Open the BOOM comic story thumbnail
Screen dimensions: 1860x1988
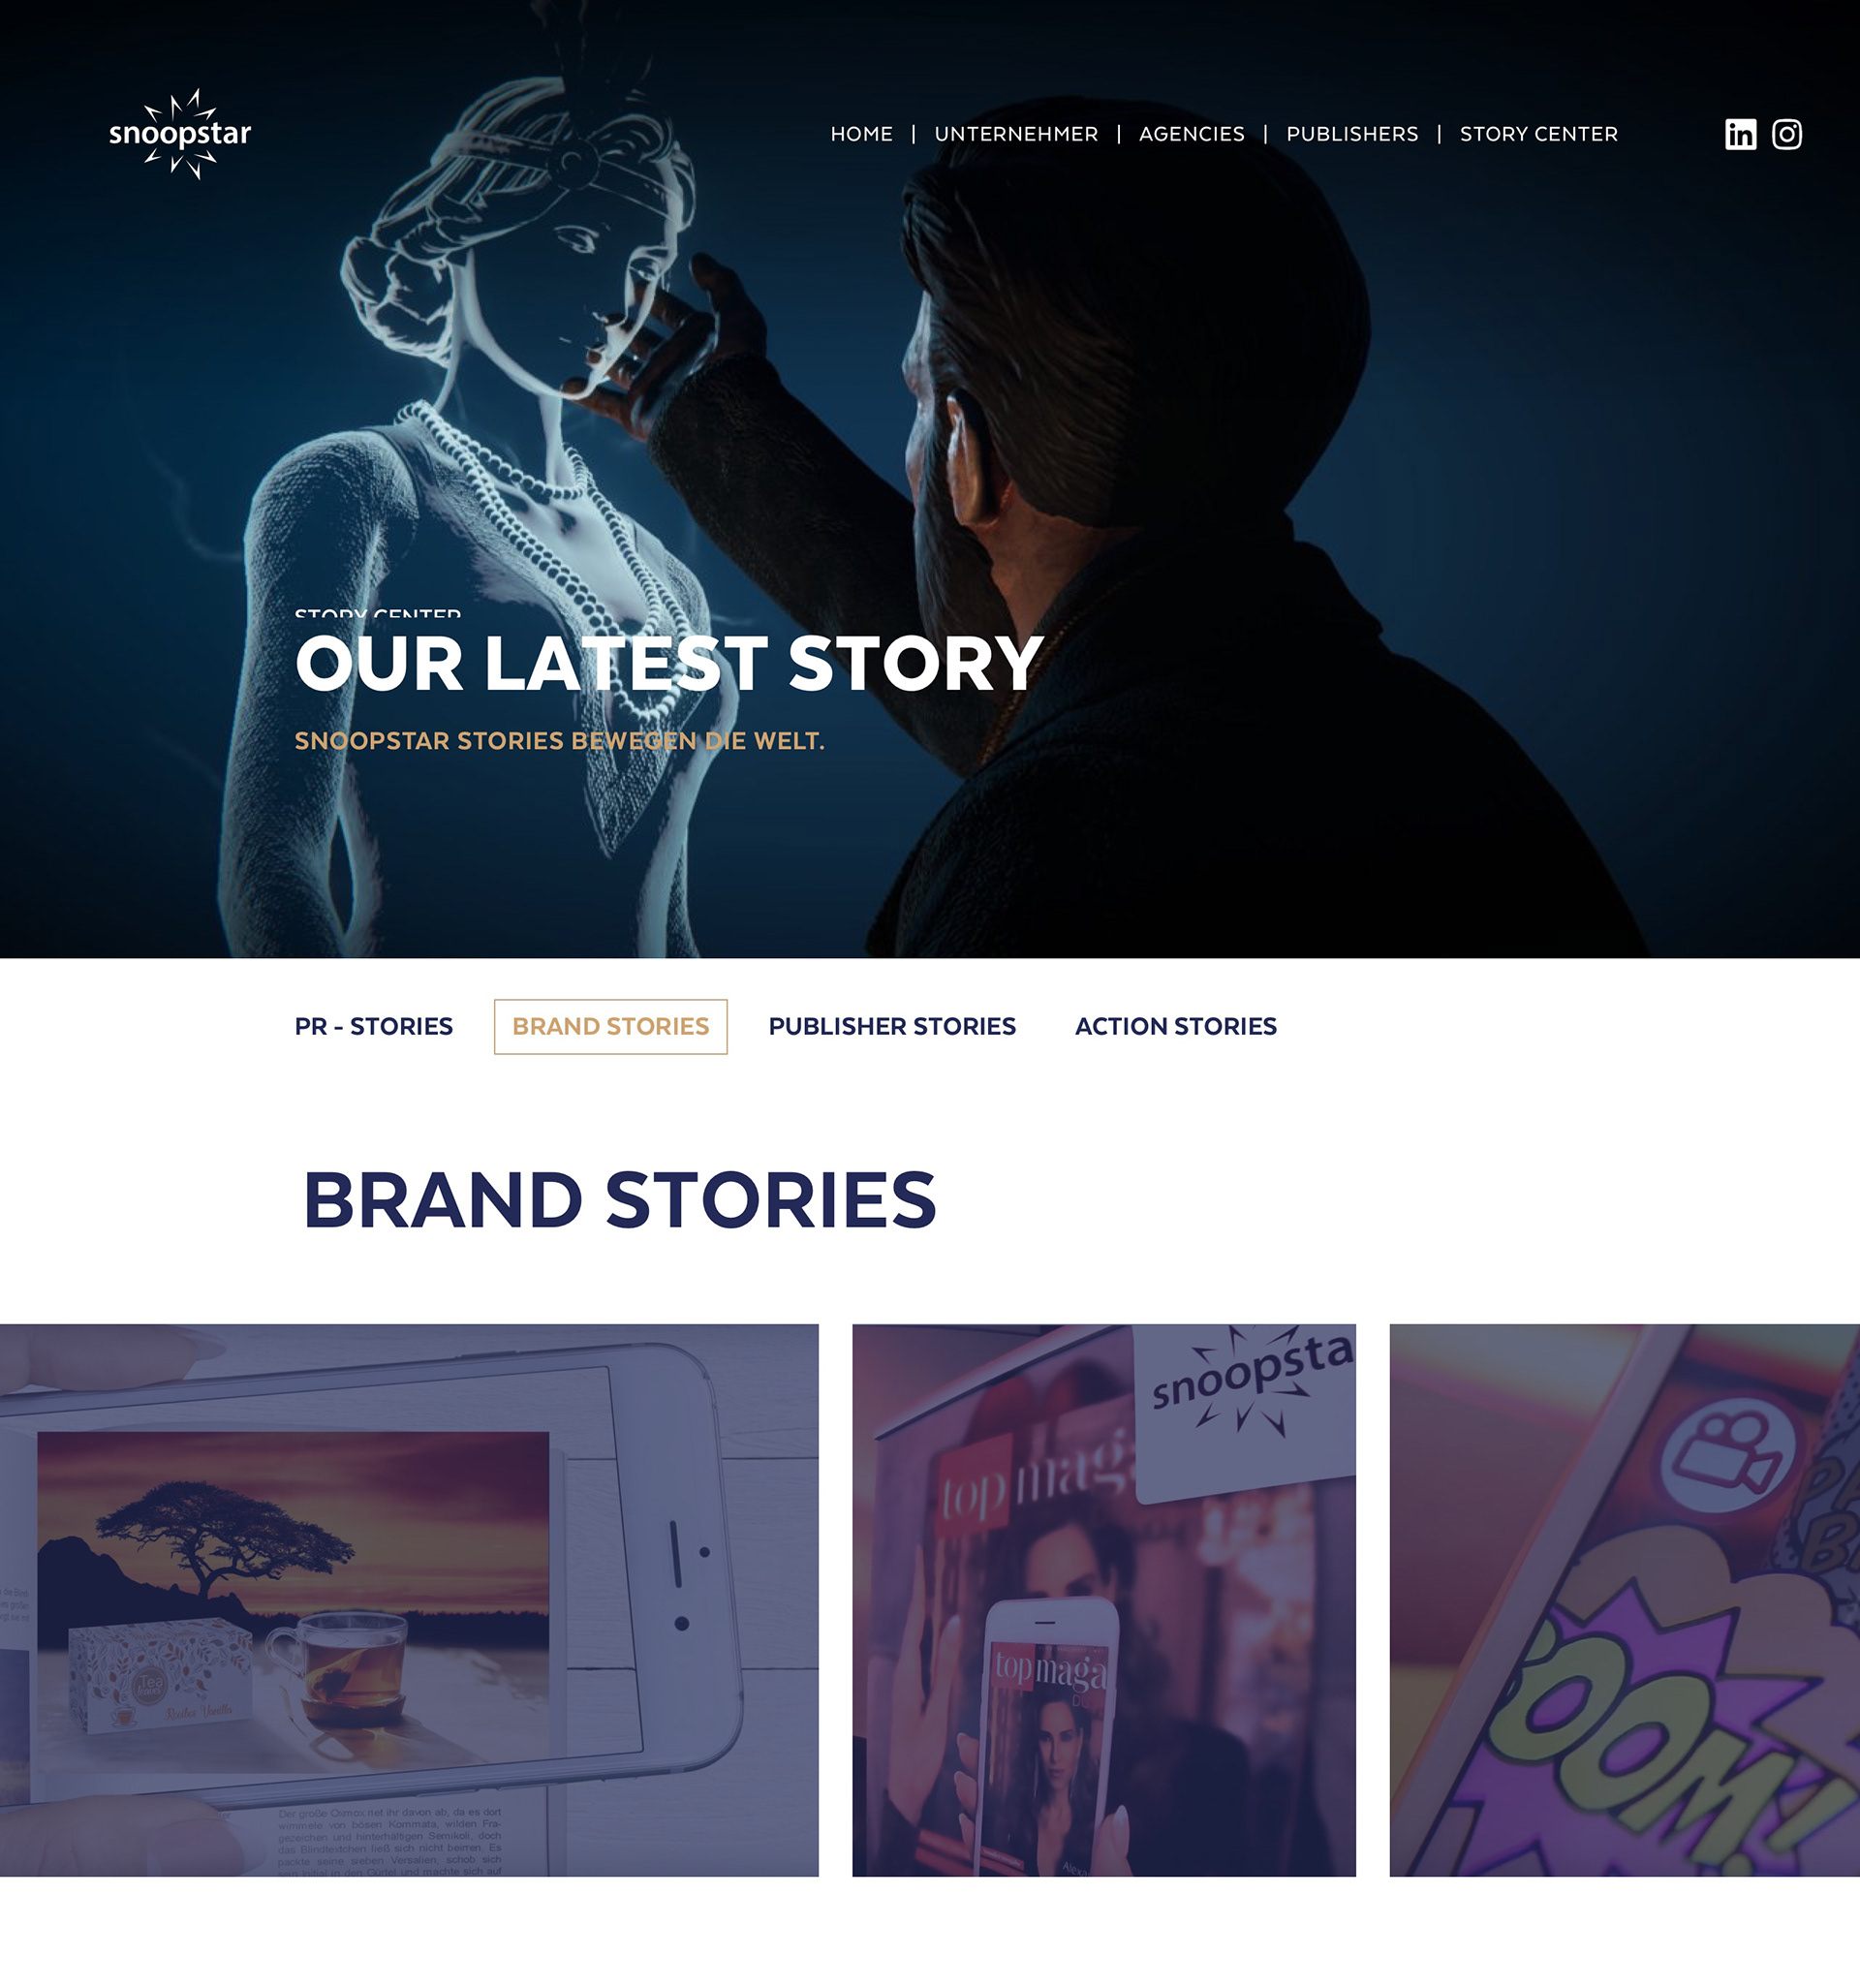point(1625,1600)
